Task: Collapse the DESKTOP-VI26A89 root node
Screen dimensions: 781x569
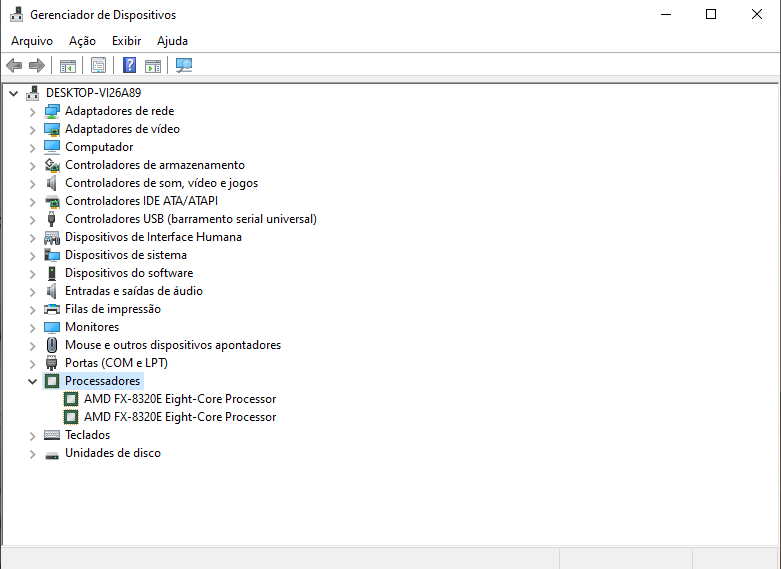Action: pos(13,93)
